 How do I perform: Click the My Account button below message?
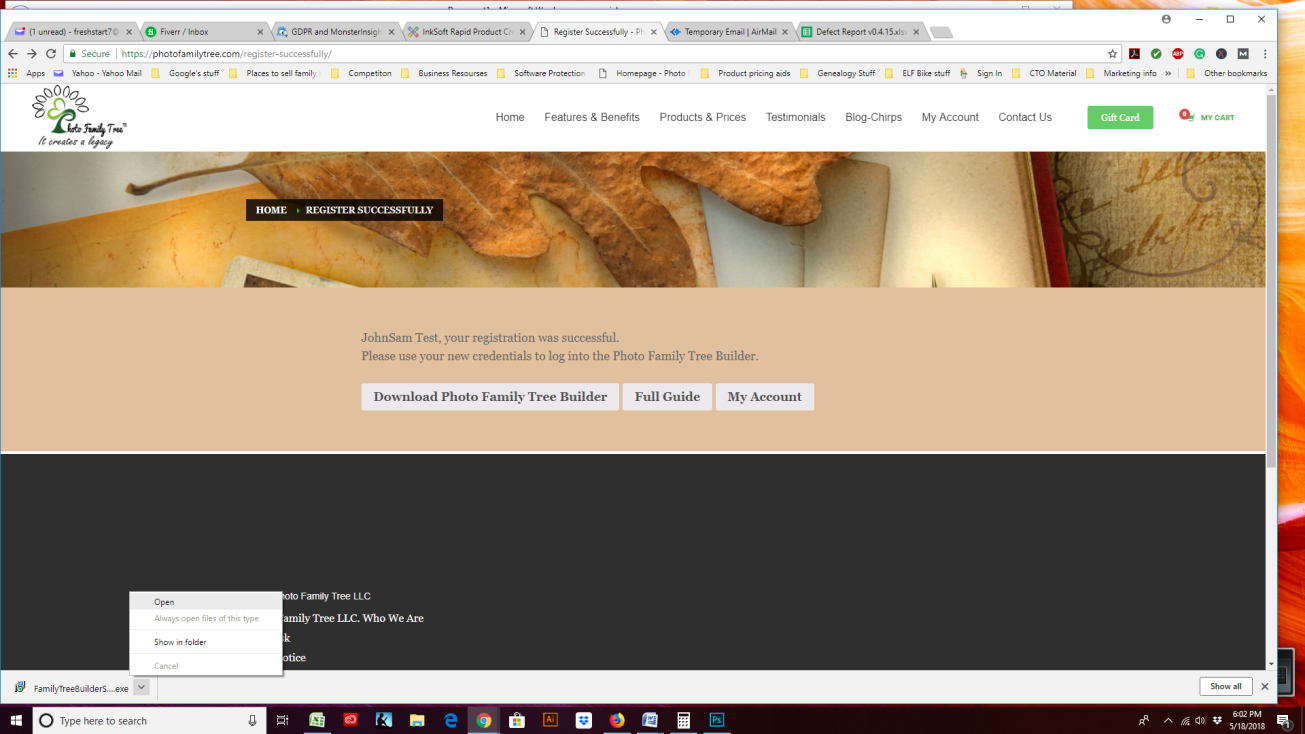(765, 397)
